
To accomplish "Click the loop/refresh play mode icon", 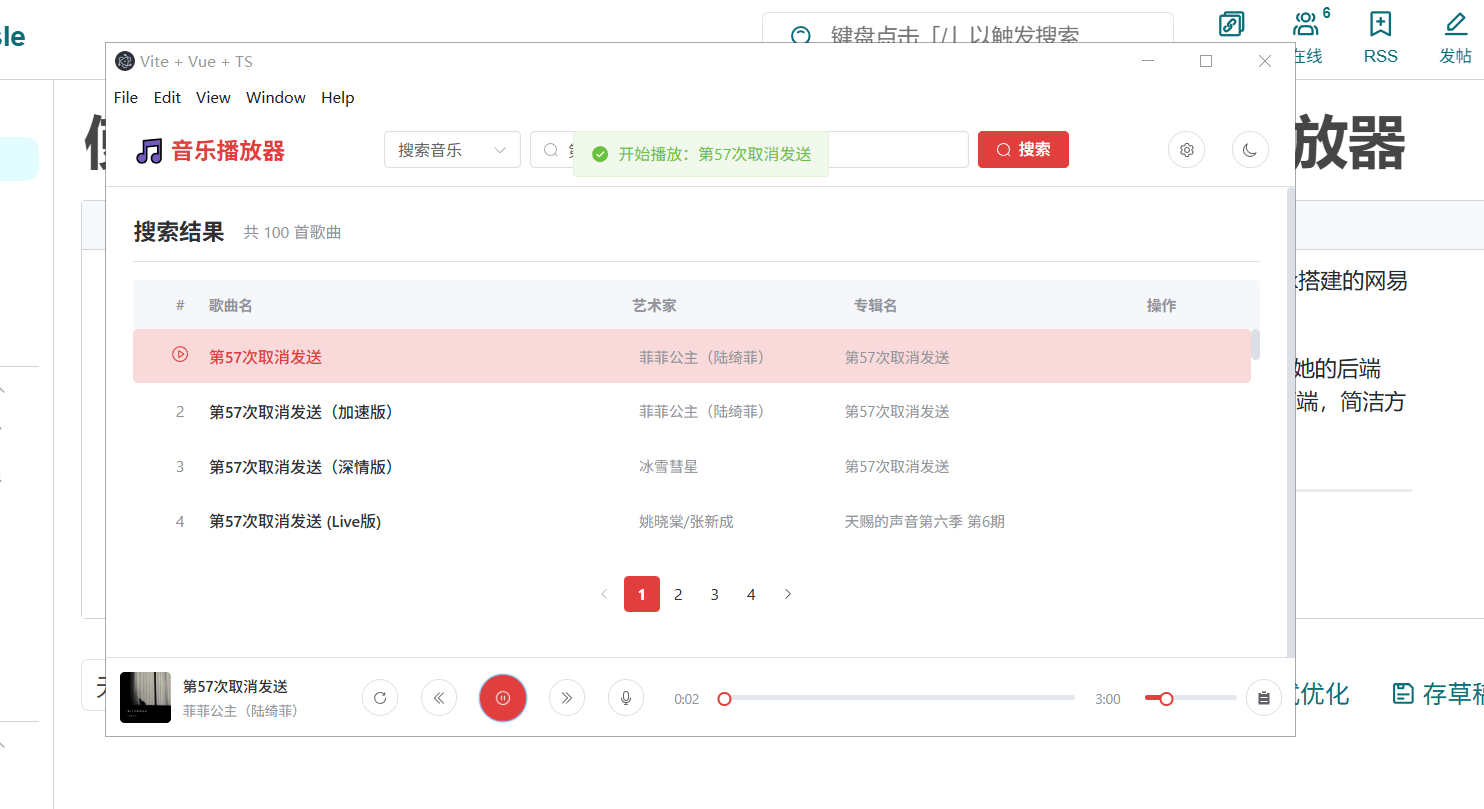I will [x=380, y=698].
